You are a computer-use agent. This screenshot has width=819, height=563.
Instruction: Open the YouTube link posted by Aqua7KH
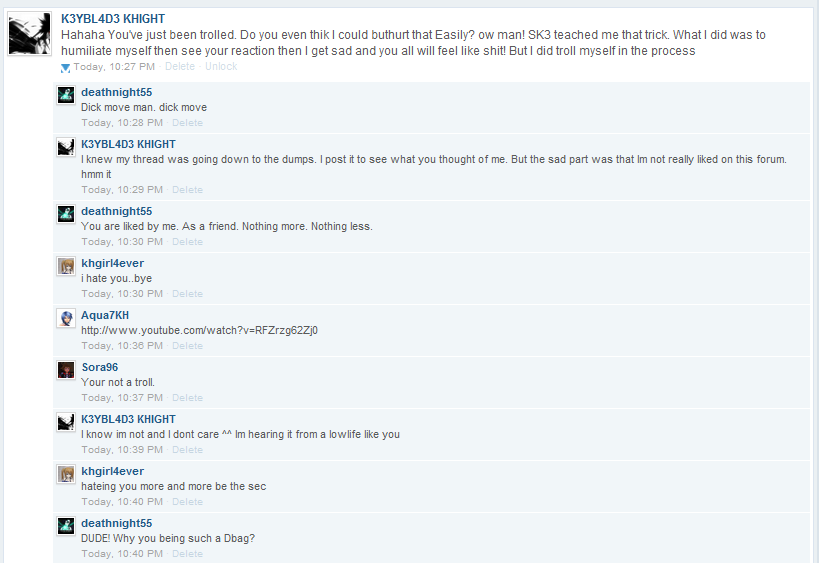(199, 330)
